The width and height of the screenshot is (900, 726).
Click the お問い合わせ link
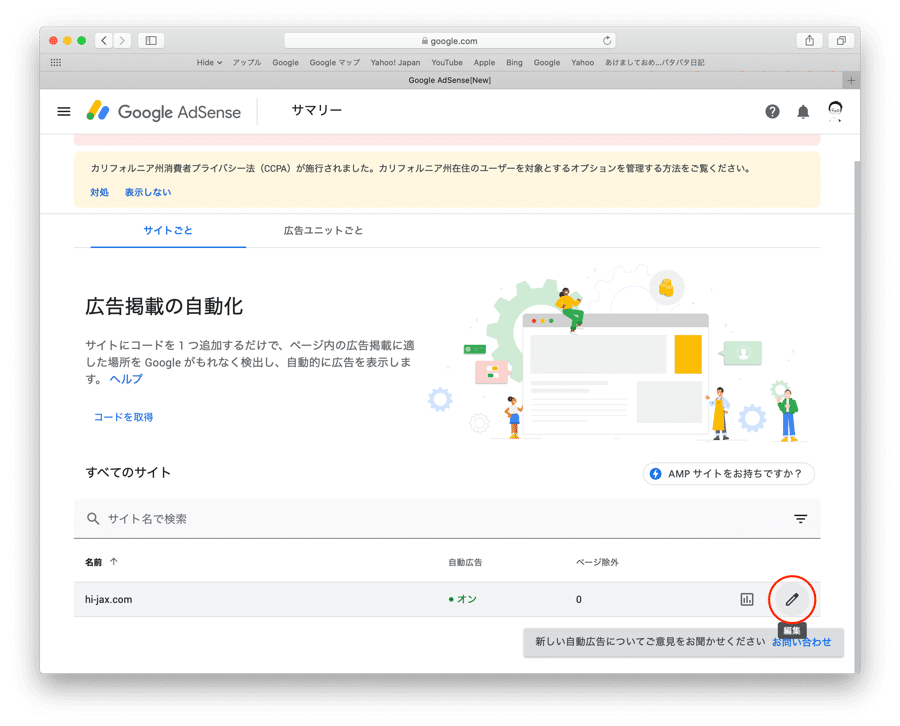(801, 642)
